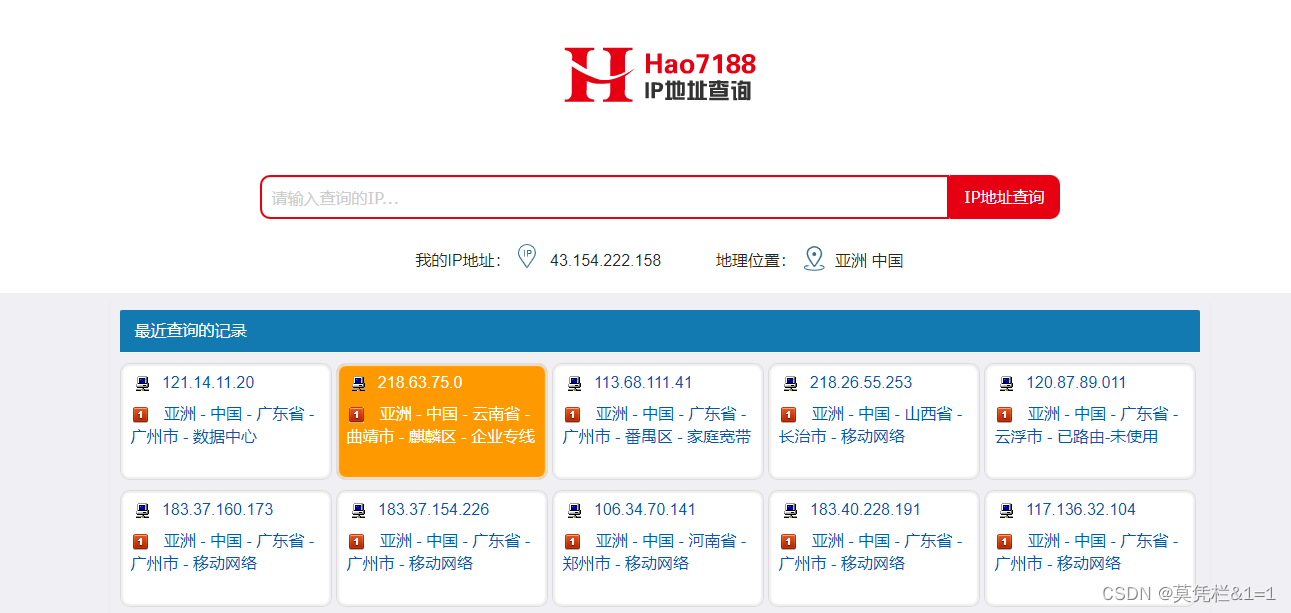The height and width of the screenshot is (613, 1291).
Task: Click the computer icon next to 117.136.32.104
Action: [1005, 509]
